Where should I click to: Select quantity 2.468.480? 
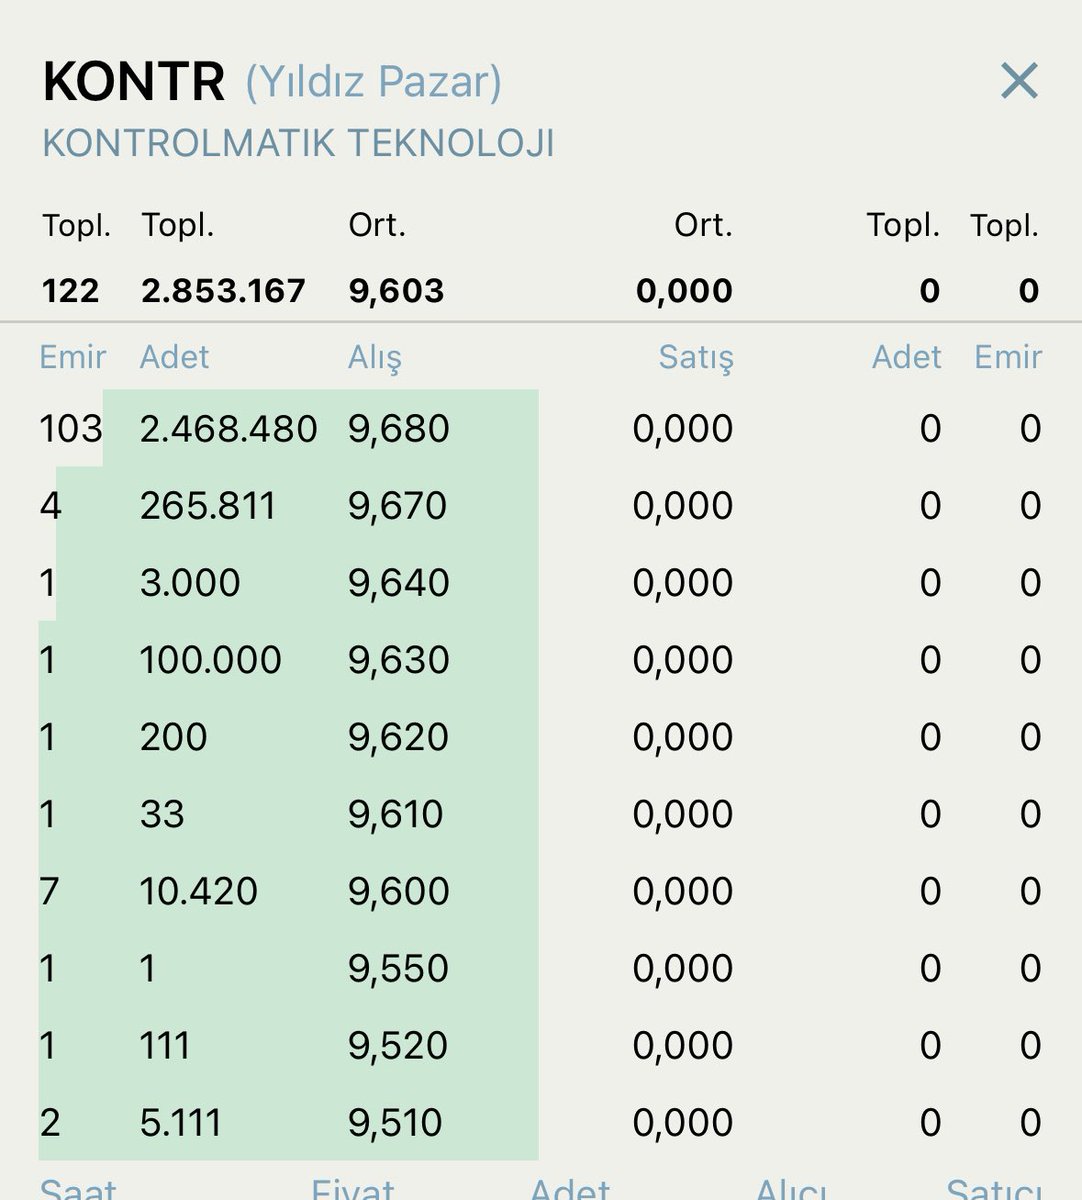tap(228, 429)
